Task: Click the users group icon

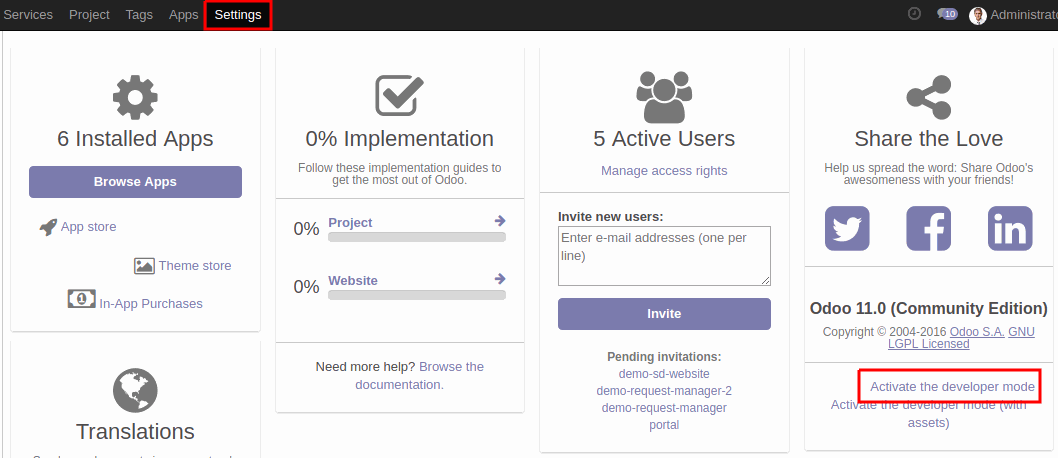Action: pos(664,96)
